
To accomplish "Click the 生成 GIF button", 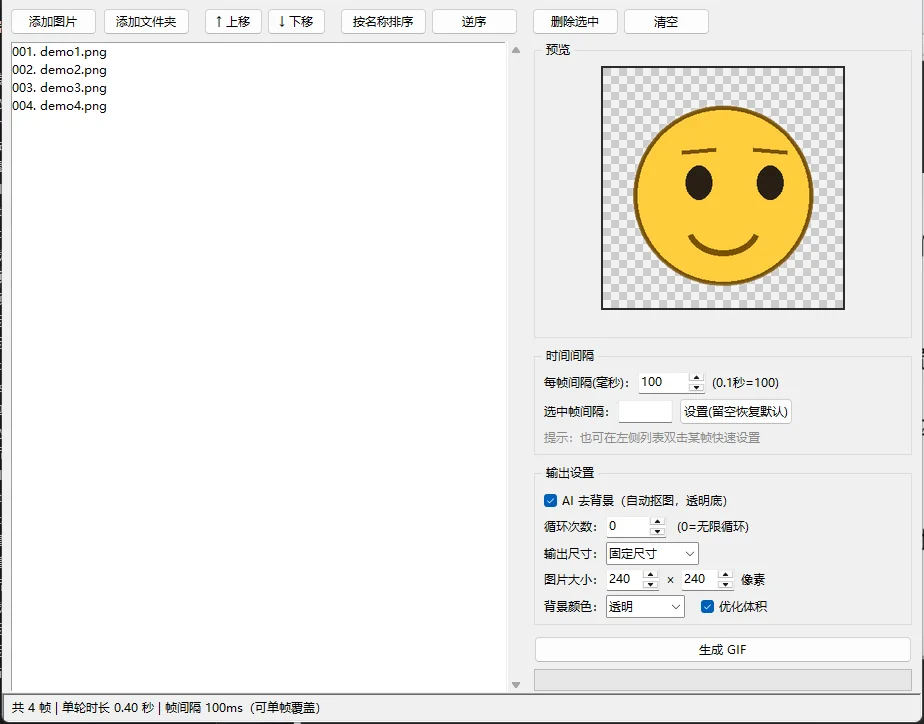I will pyautogui.click(x=723, y=650).
